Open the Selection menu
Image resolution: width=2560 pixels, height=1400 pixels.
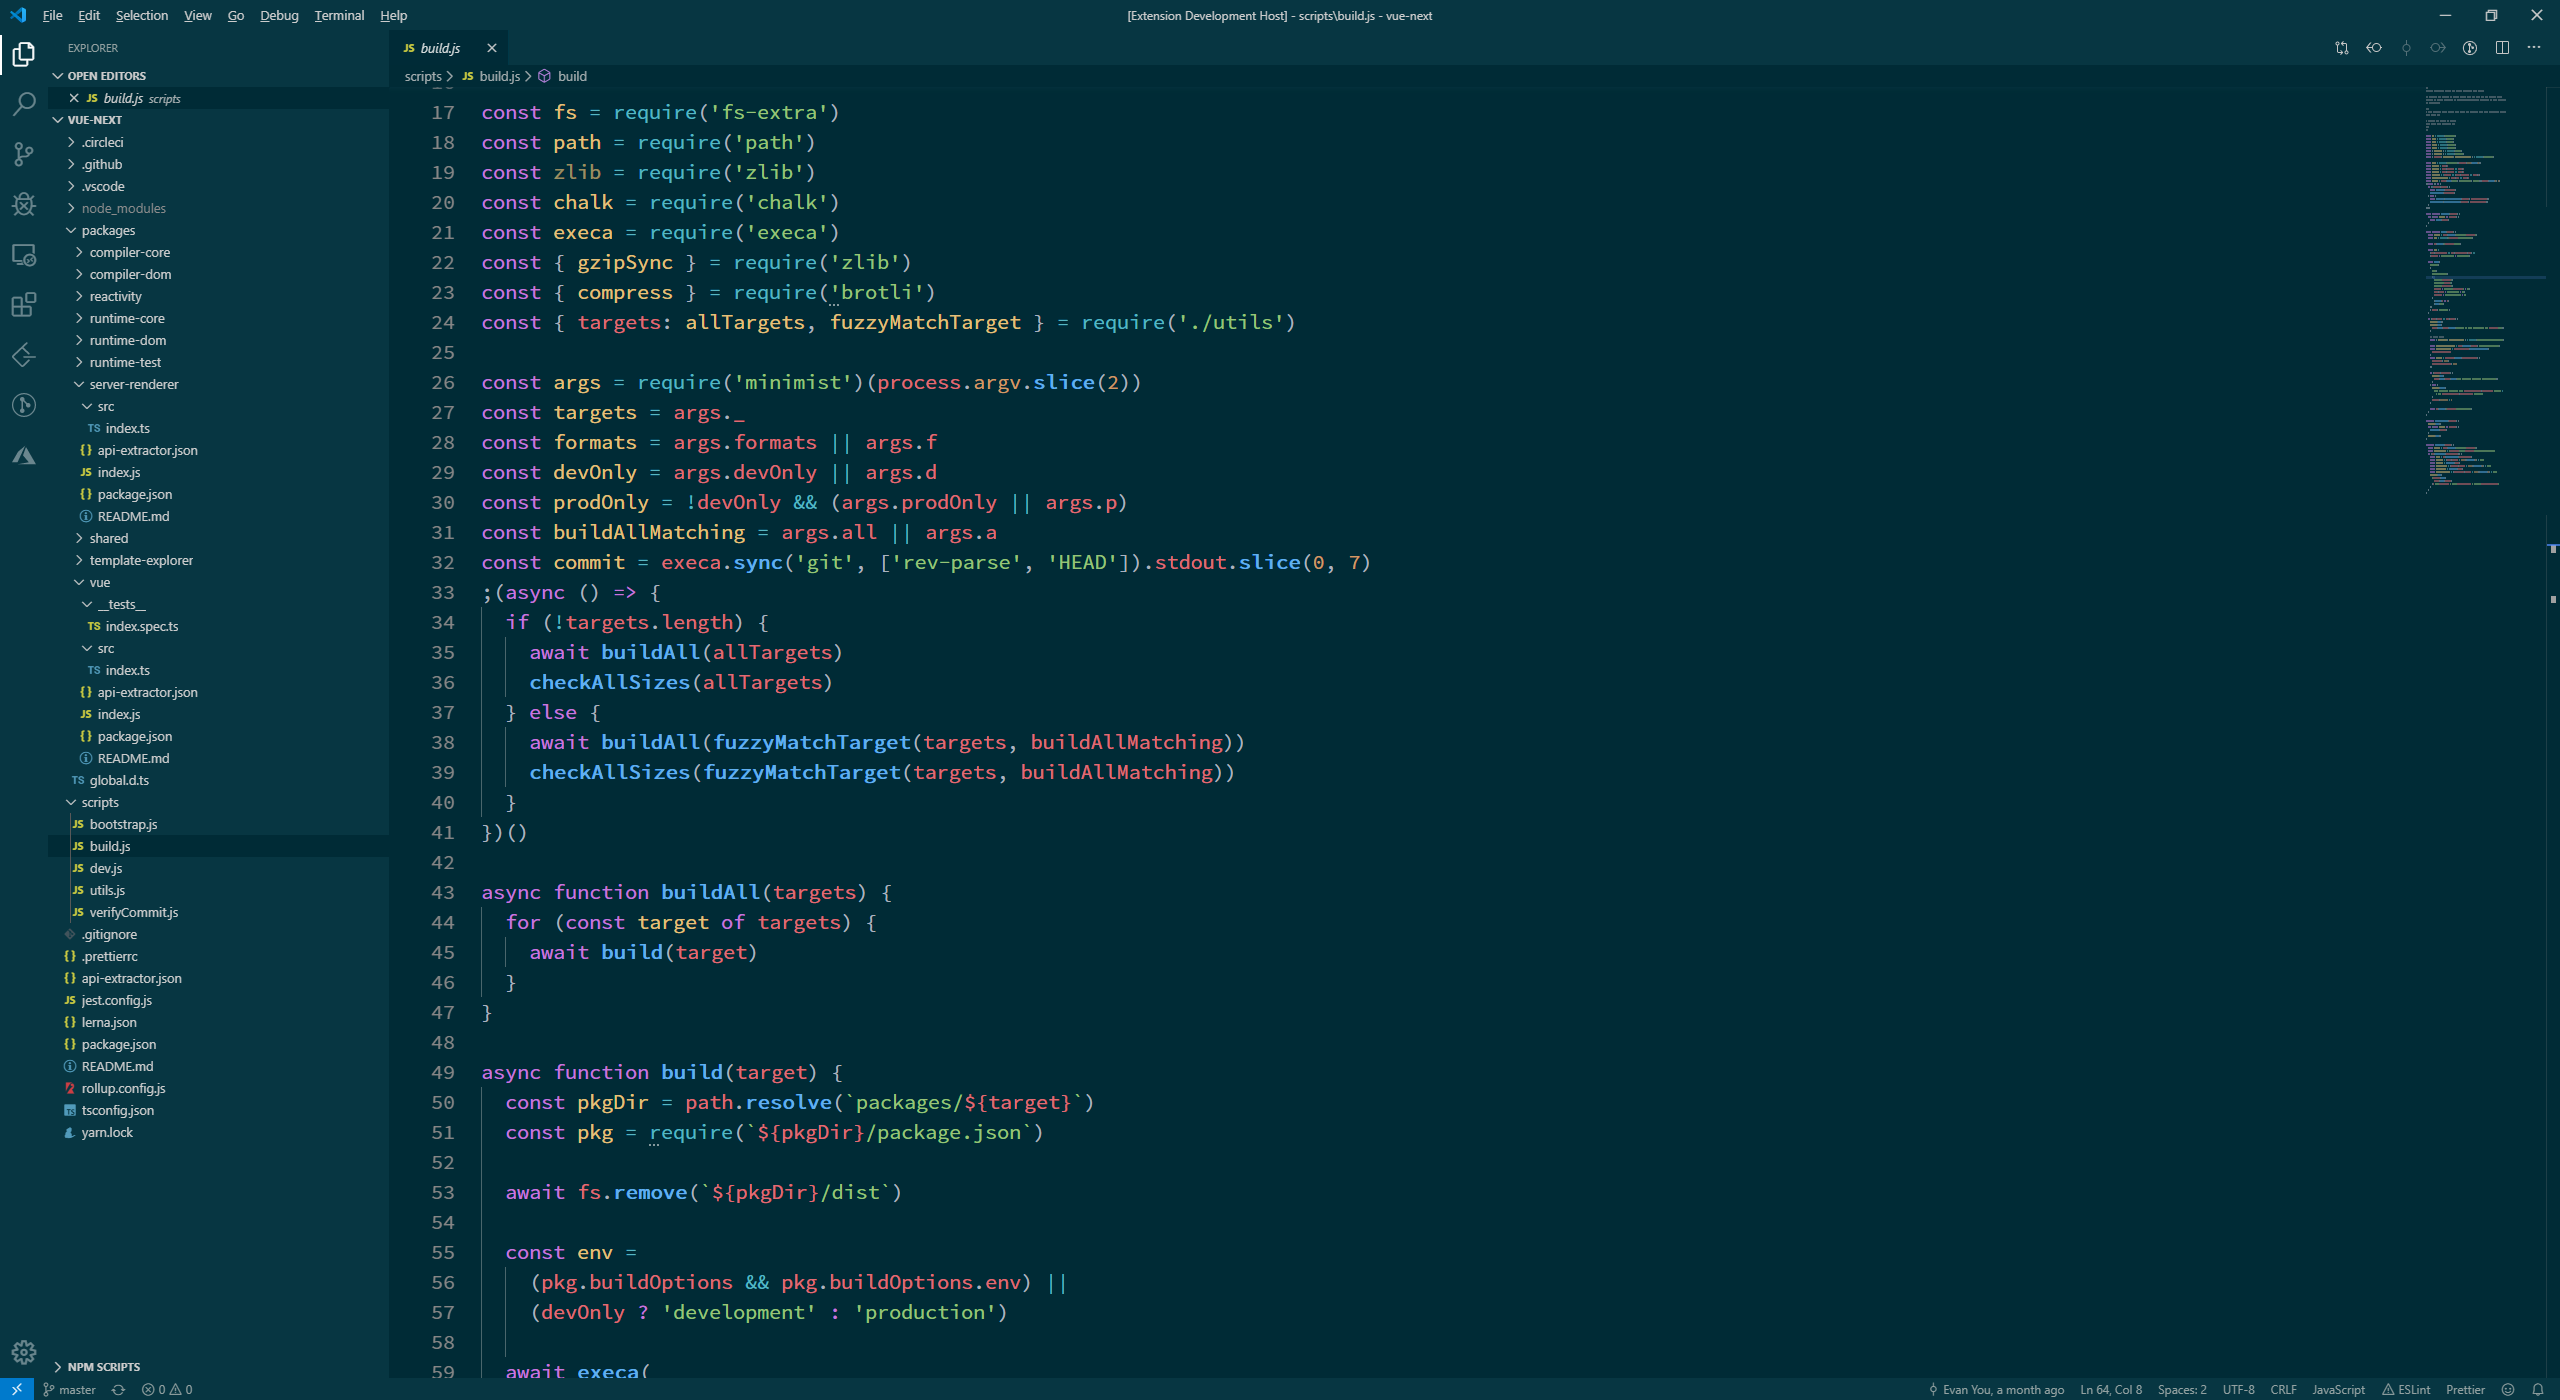click(x=141, y=15)
